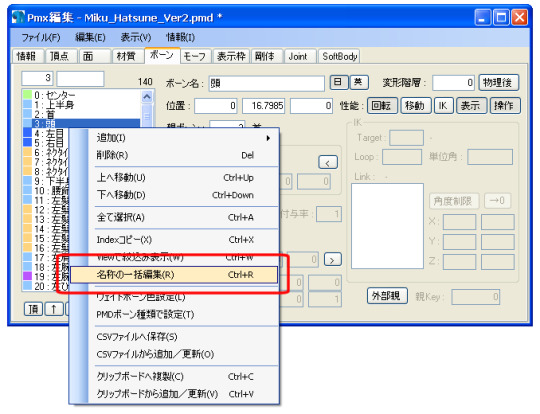The height and width of the screenshot is (414, 540).
Task: Switch to the Joint tab
Action: 299,56
